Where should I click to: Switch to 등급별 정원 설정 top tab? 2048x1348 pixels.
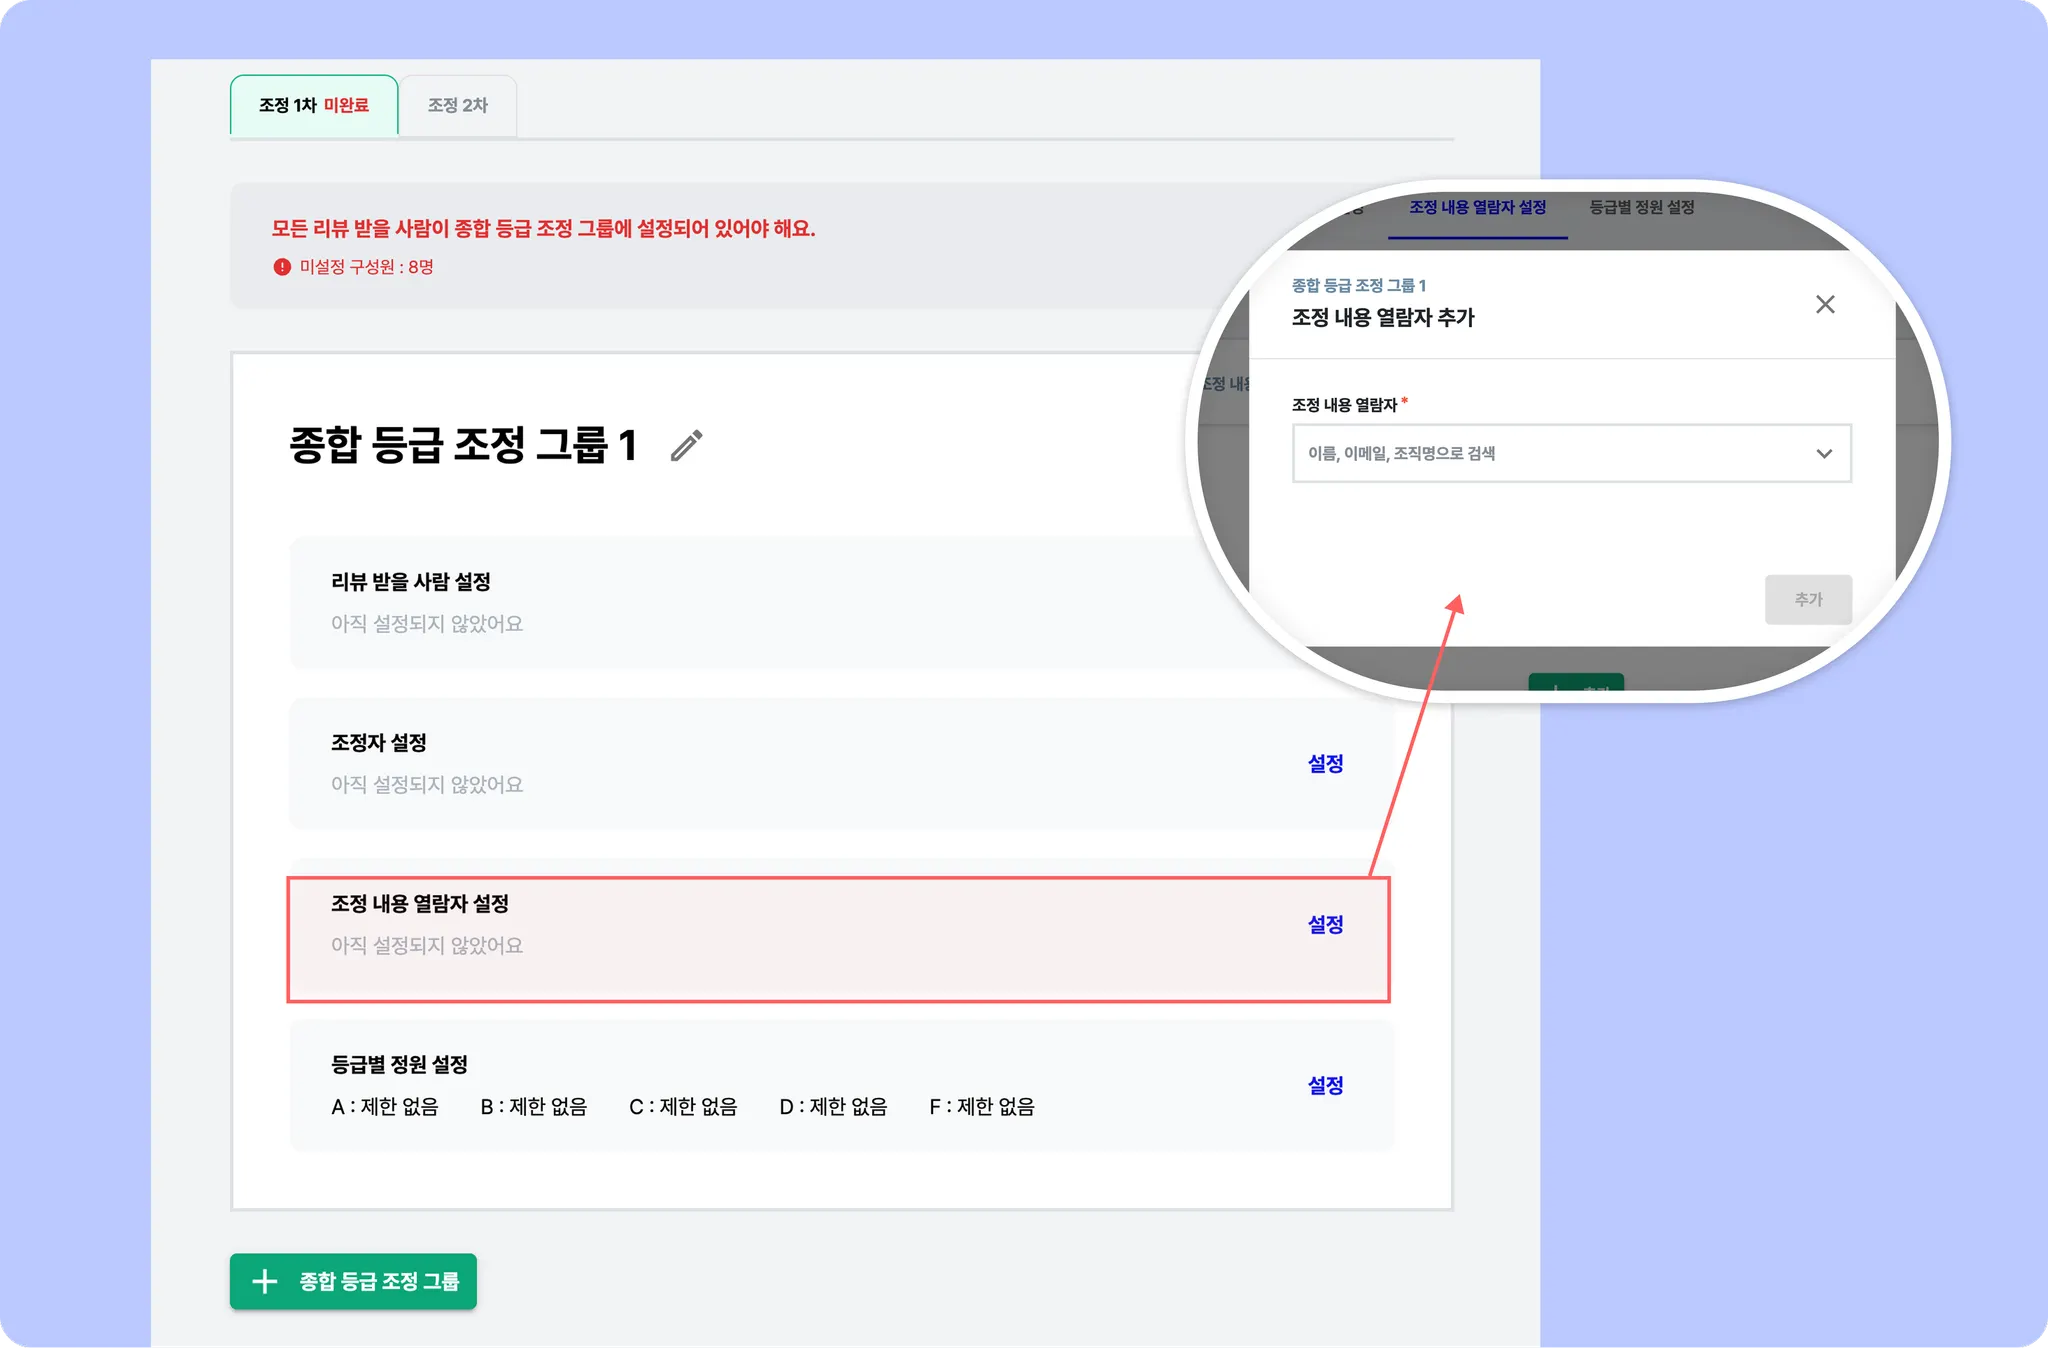(1641, 208)
